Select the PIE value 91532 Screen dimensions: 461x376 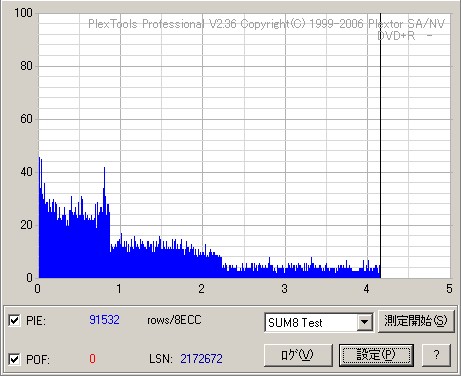point(104,320)
